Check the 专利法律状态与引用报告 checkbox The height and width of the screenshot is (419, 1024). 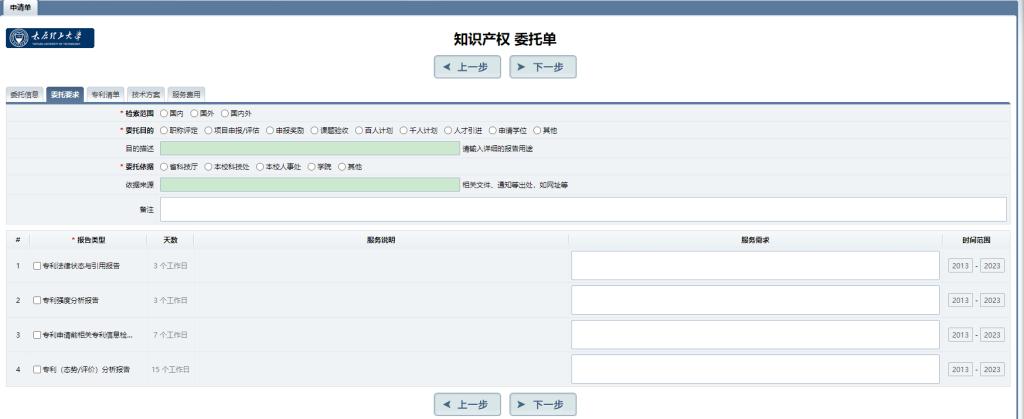pos(37,266)
